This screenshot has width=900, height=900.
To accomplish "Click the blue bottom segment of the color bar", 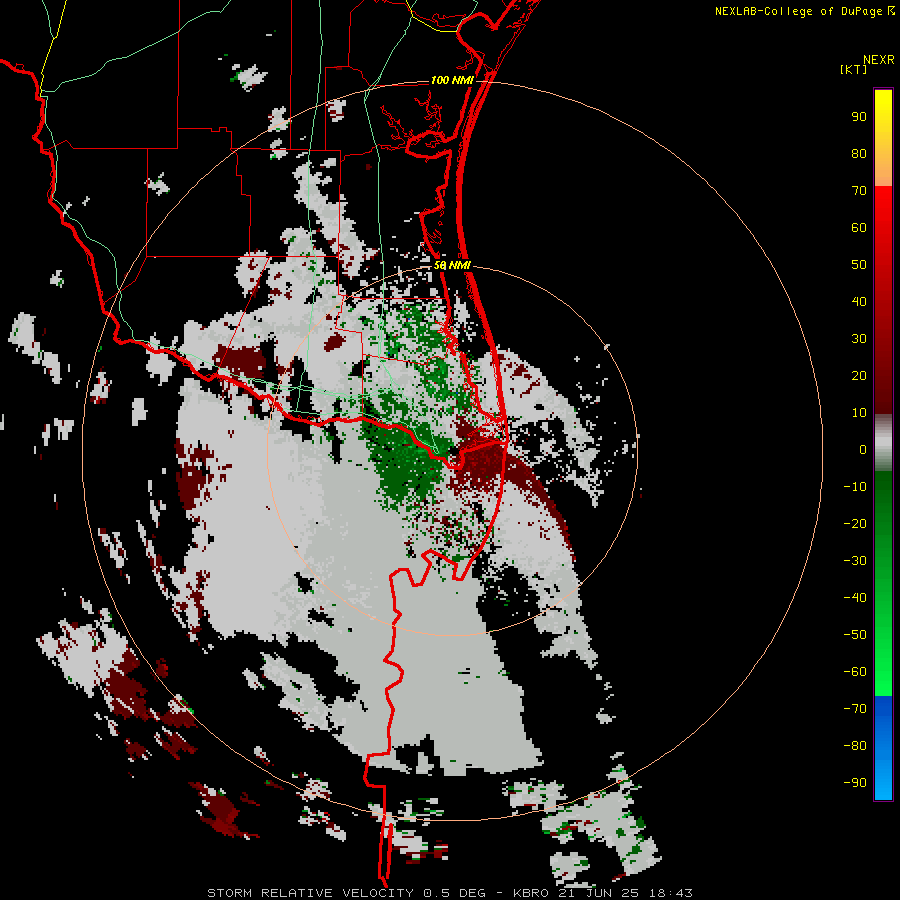I will pyautogui.click(x=883, y=747).
